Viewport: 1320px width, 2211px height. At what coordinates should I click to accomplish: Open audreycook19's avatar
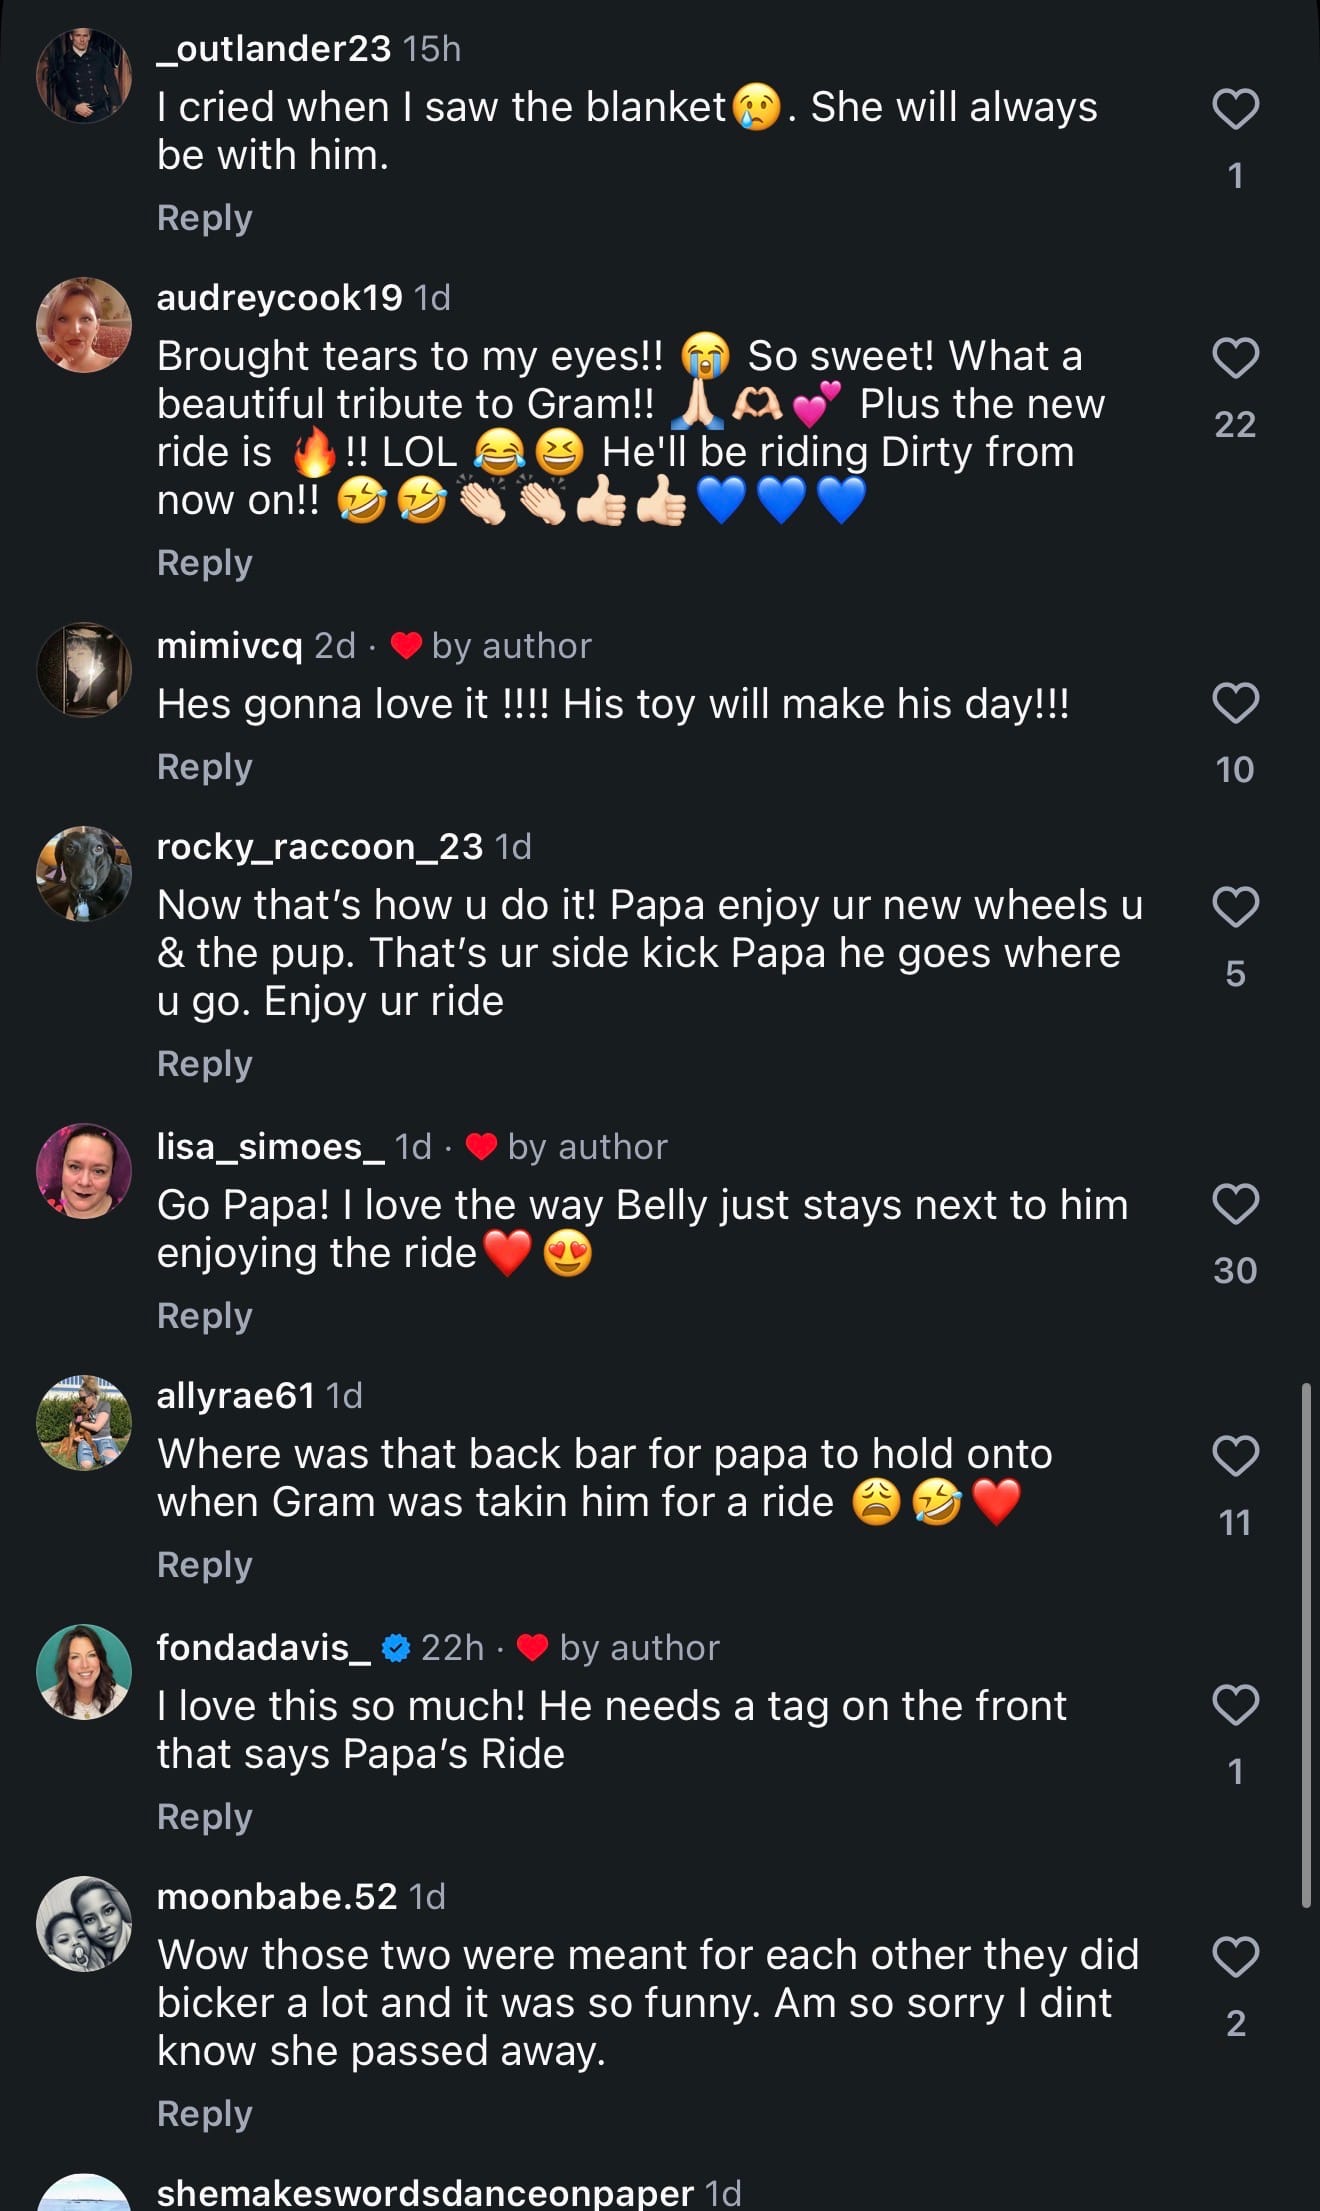tap(84, 325)
